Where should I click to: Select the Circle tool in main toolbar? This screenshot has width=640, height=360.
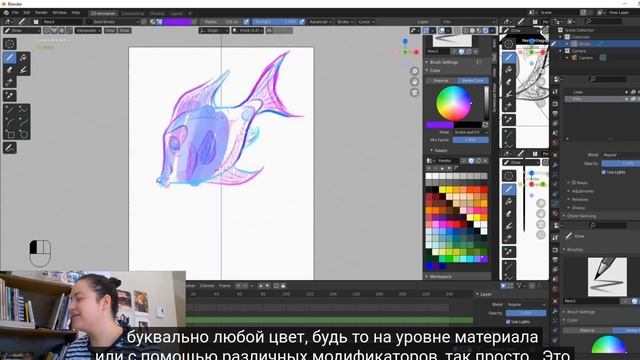click(23, 134)
